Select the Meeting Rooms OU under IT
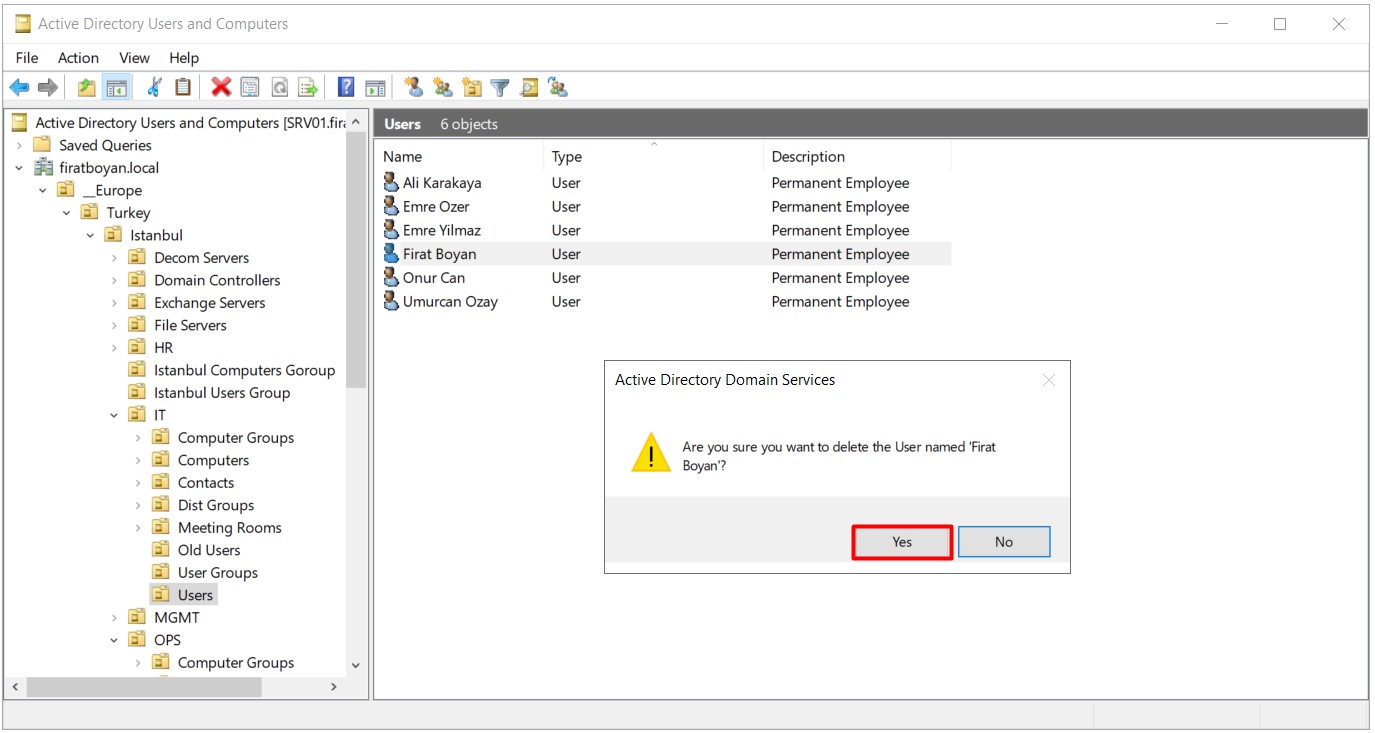The height and width of the screenshot is (733, 1375). (x=230, y=528)
